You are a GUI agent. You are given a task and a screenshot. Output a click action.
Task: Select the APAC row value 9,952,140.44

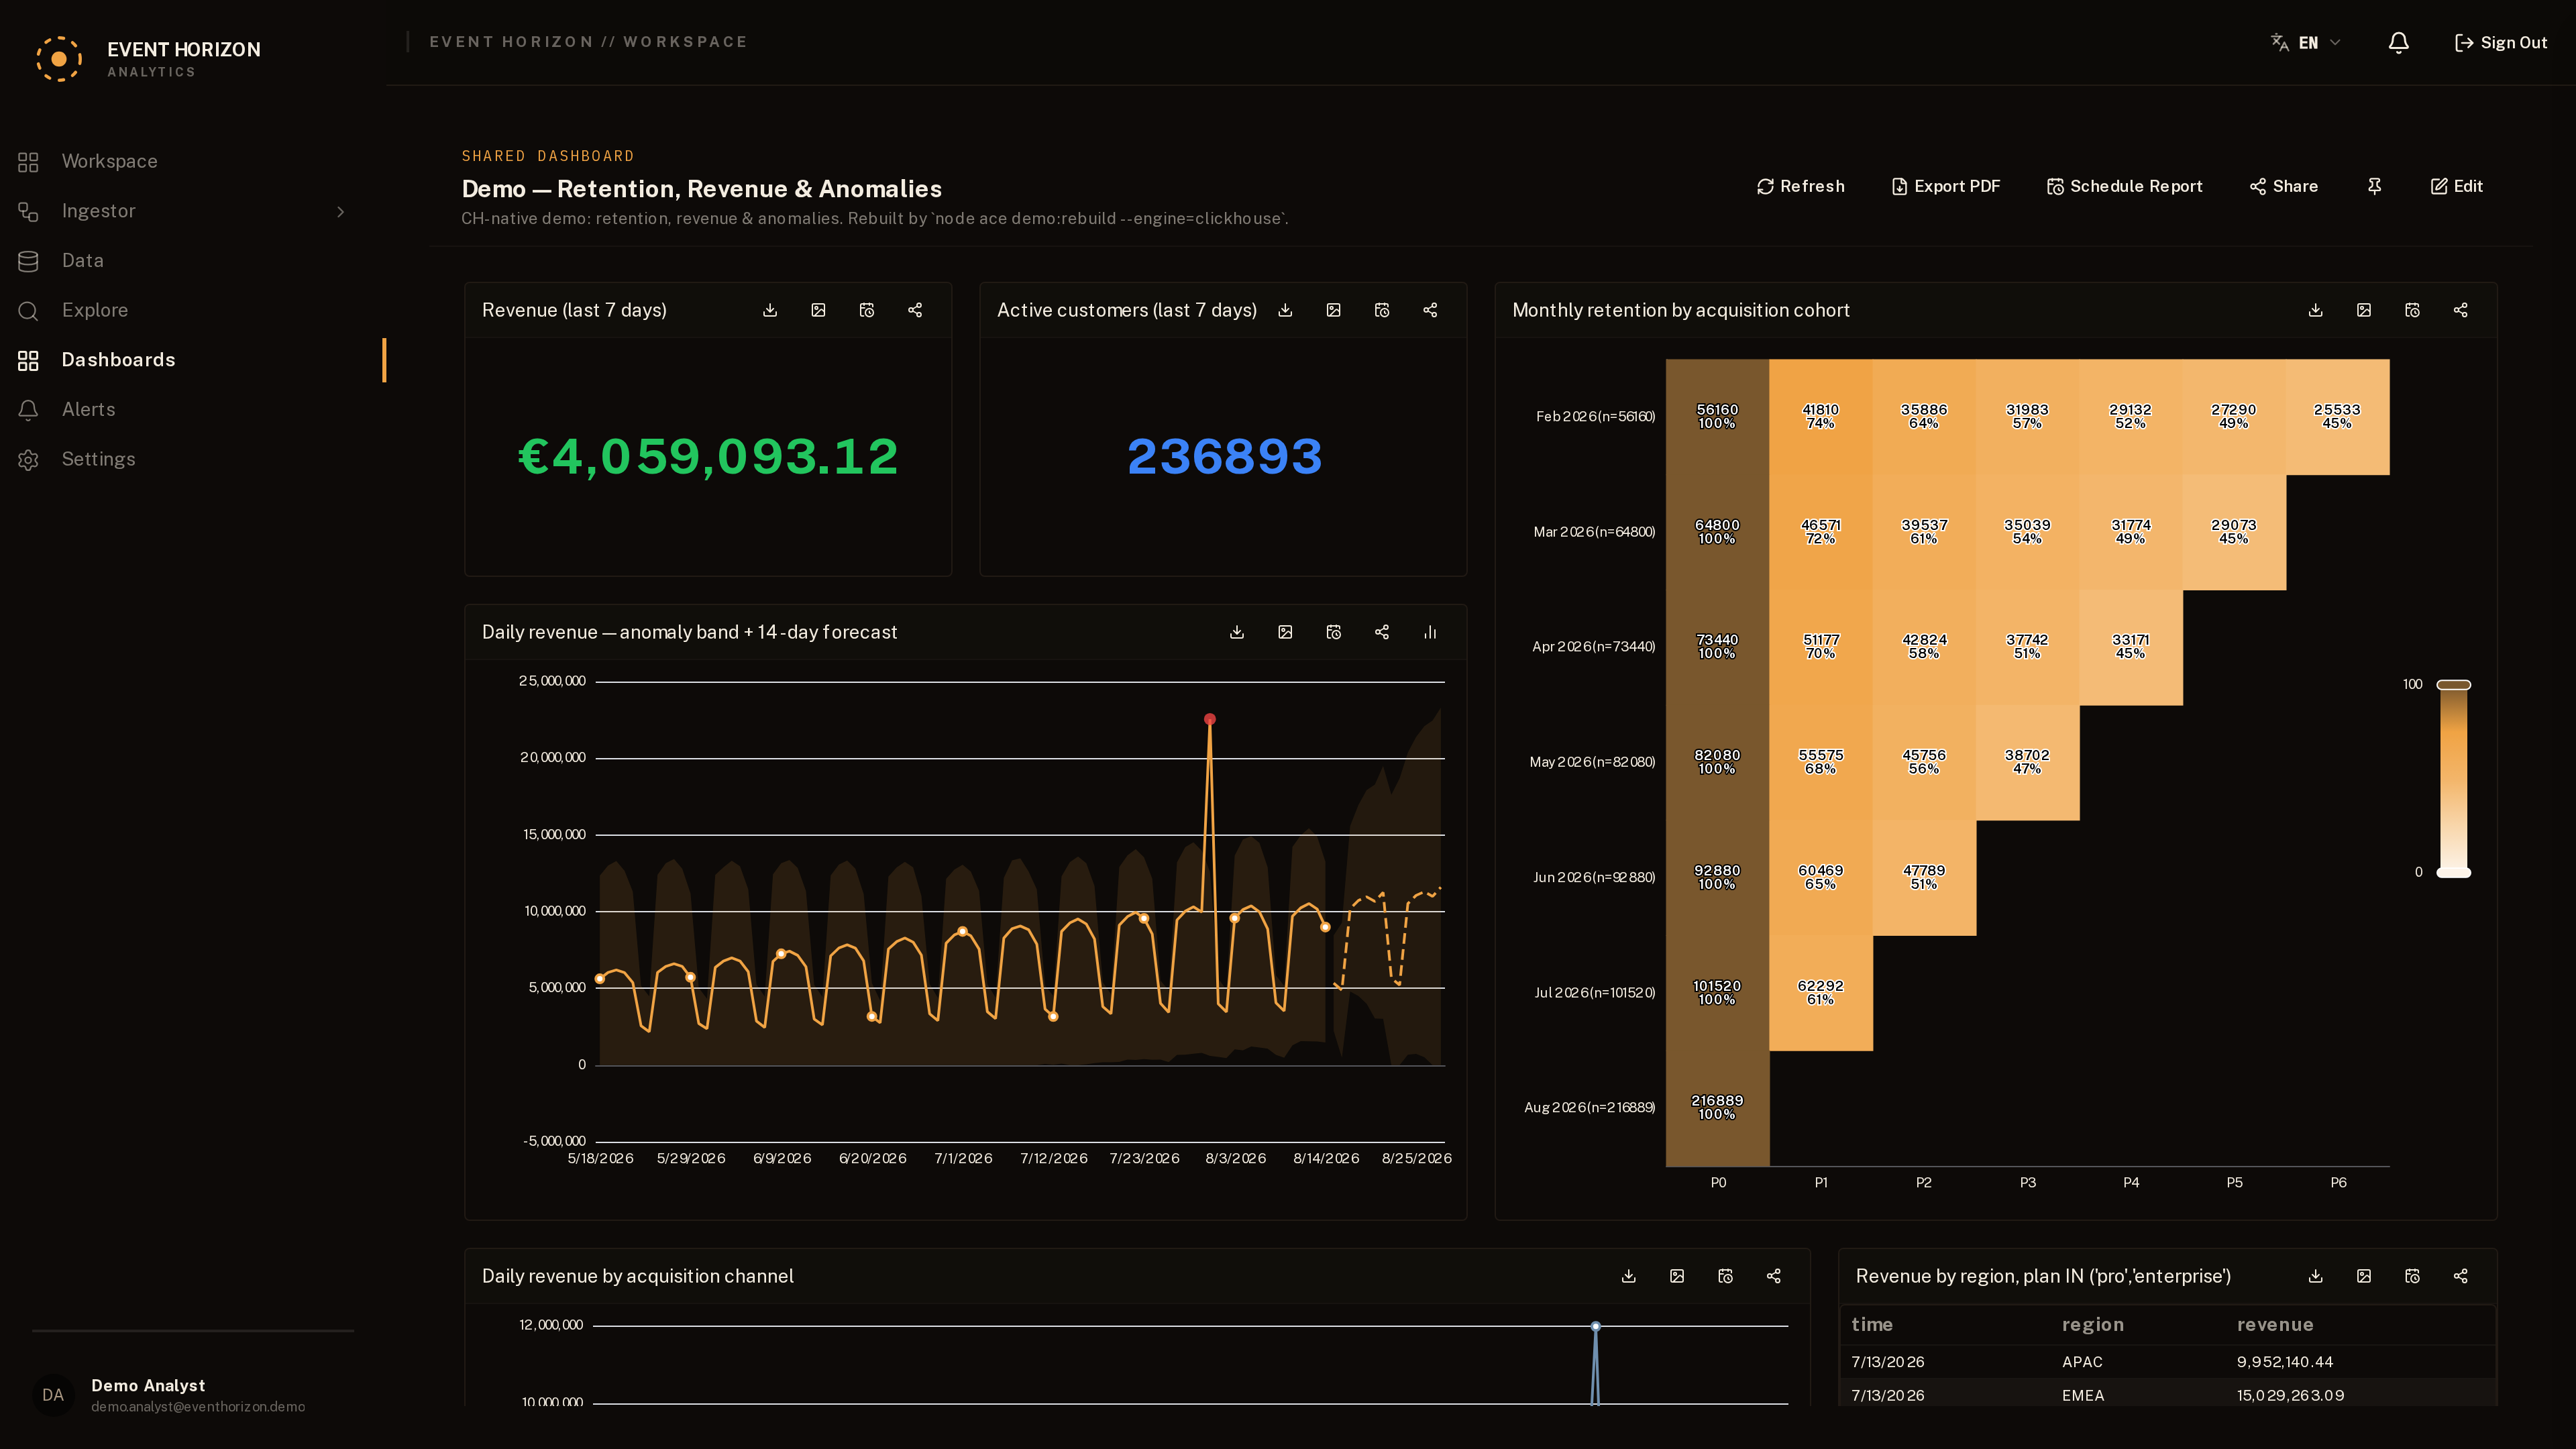[2284, 1362]
